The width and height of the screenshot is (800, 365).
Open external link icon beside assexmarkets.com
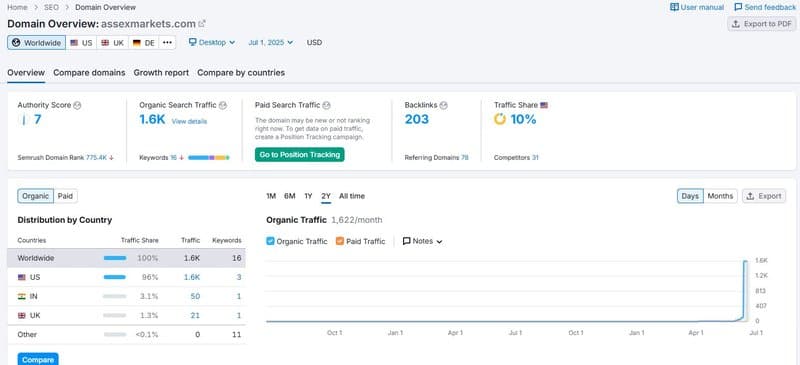[202, 23]
